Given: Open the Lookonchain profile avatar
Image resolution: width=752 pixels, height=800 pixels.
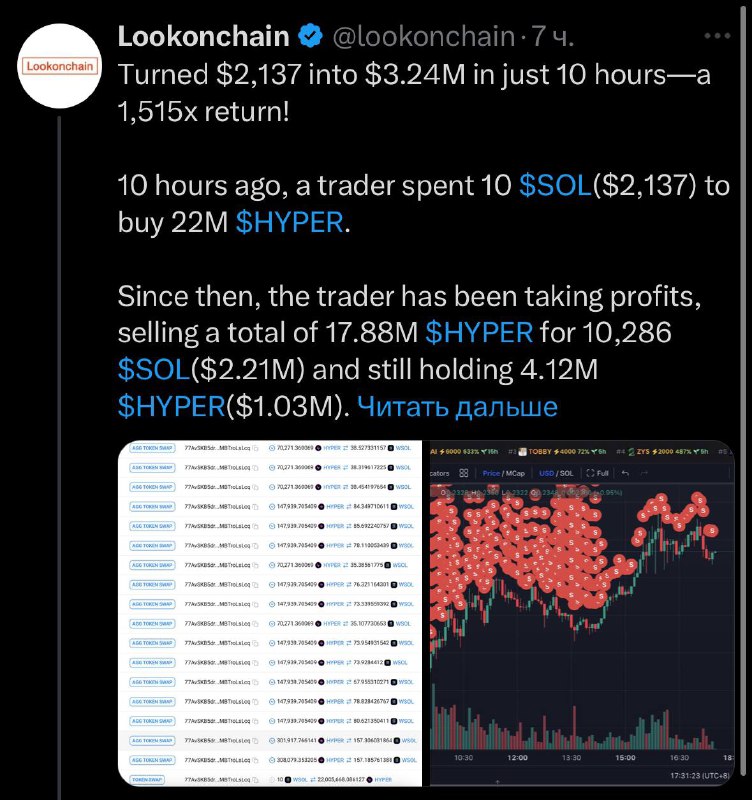Looking at the screenshot, I should 60,66.
